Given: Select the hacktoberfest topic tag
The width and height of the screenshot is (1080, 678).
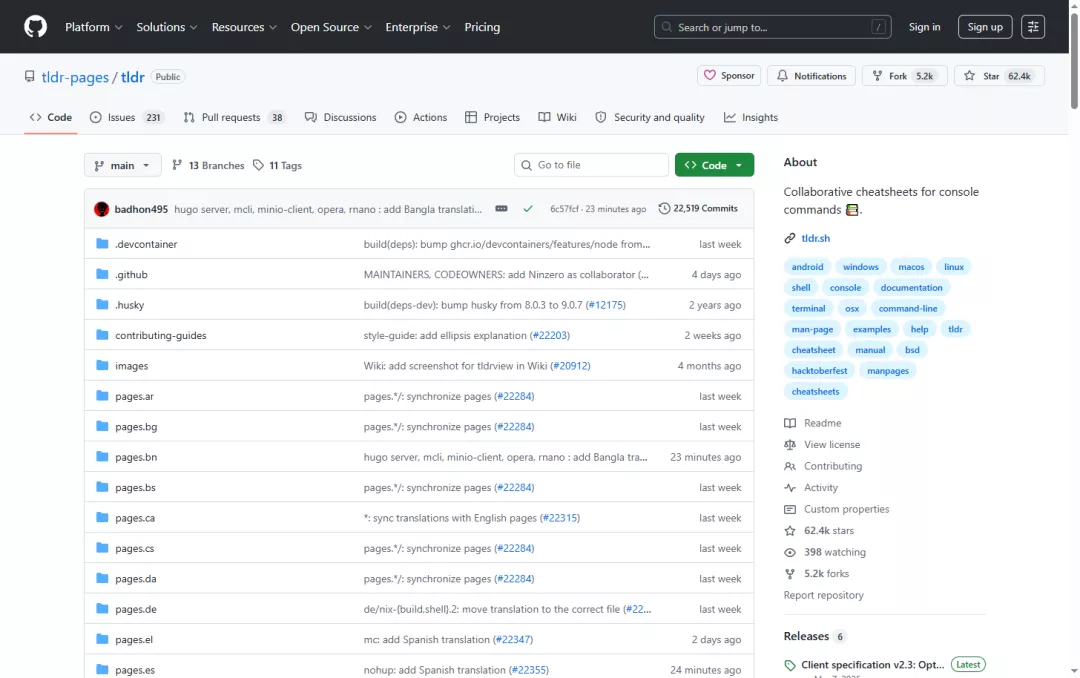Looking at the screenshot, I should [x=819, y=371].
